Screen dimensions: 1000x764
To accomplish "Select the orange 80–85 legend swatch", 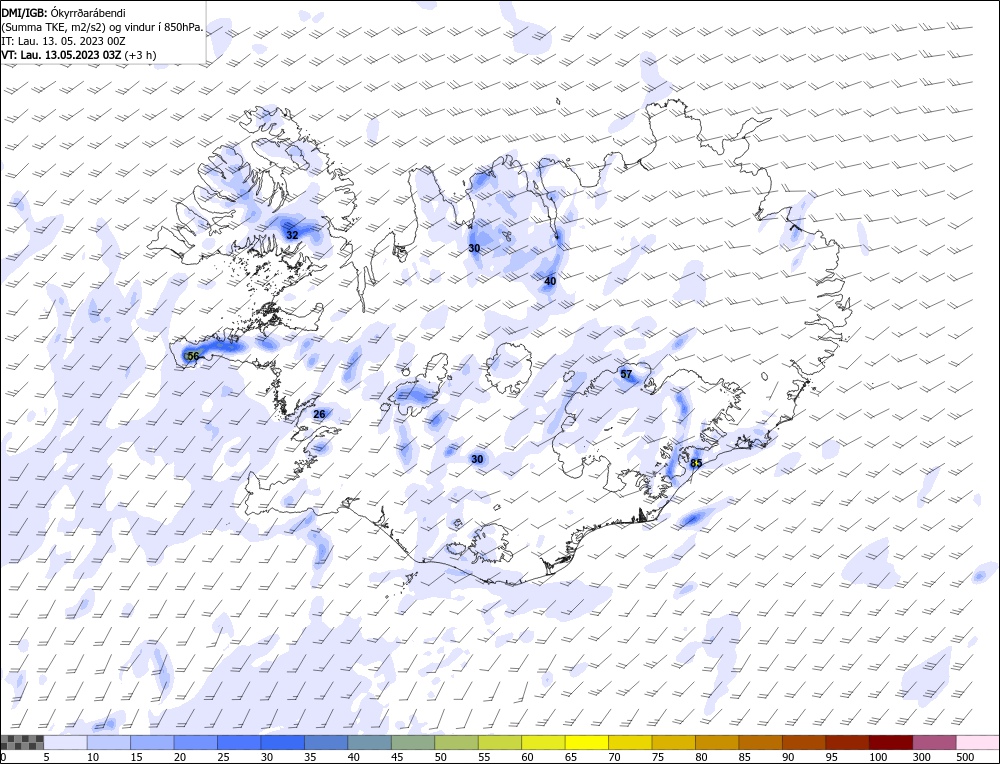I will tap(717, 742).
